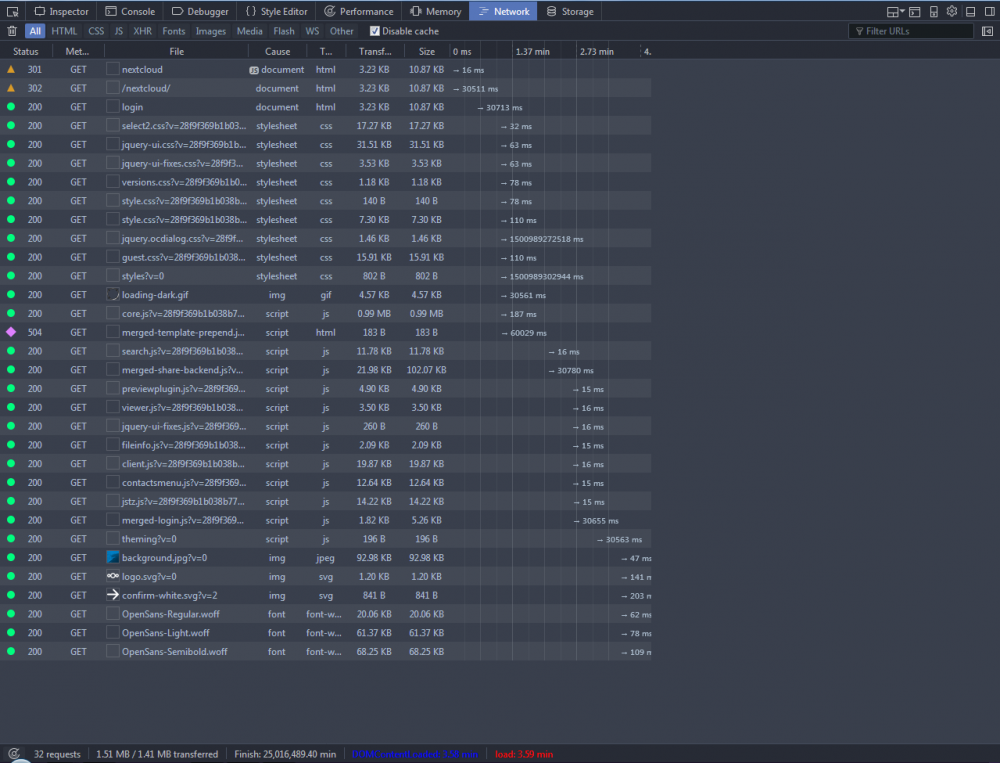Toggle Responsive Design Mode icon
This screenshot has width=1000, height=763.
click(x=934, y=11)
